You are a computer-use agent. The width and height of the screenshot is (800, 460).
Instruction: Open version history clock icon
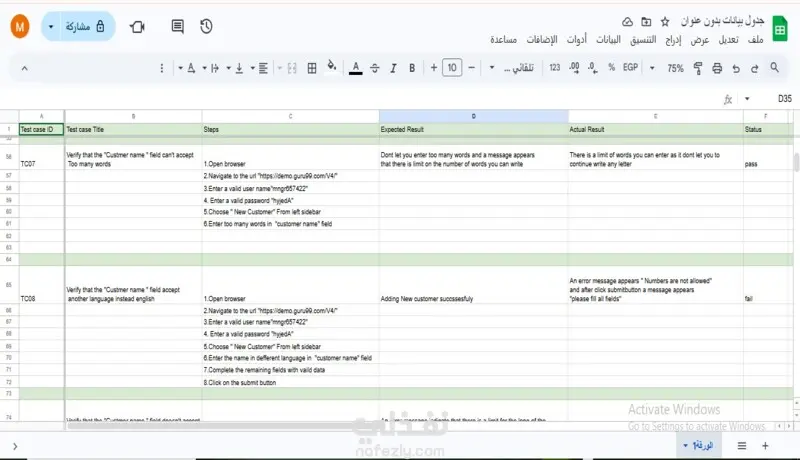click(x=206, y=27)
